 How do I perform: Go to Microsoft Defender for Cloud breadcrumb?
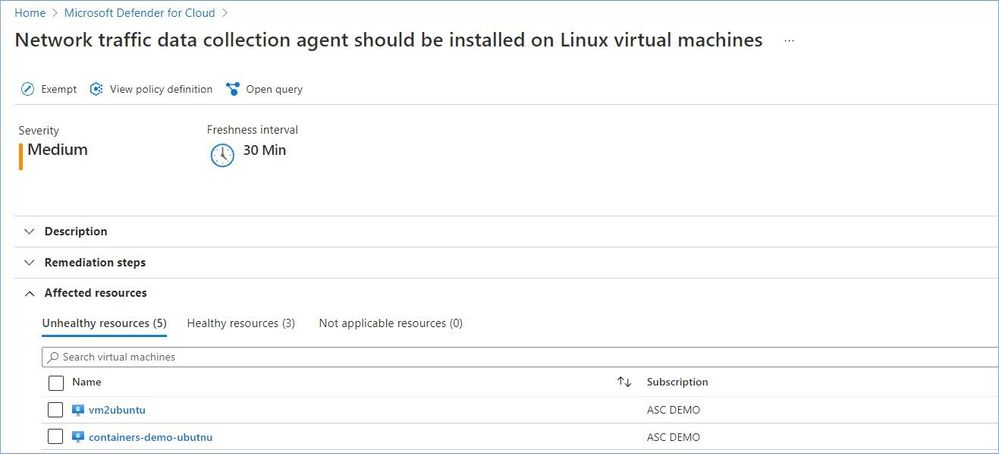140,13
